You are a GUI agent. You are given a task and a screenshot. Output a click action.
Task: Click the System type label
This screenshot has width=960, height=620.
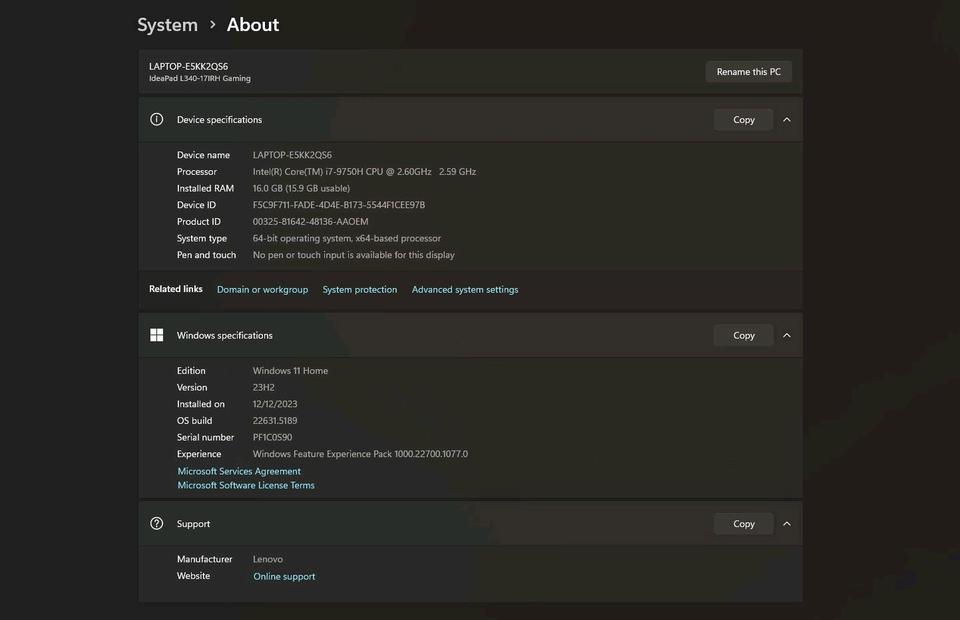(201, 238)
